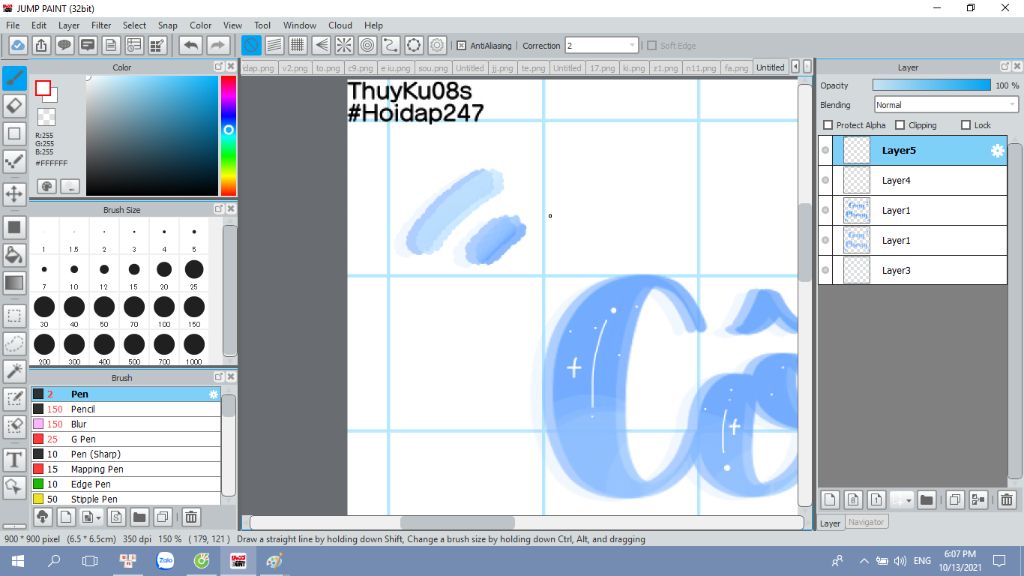This screenshot has width=1024, height=576.
Task: Add a new layer folder in Layer panel
Action: (926, 500)
